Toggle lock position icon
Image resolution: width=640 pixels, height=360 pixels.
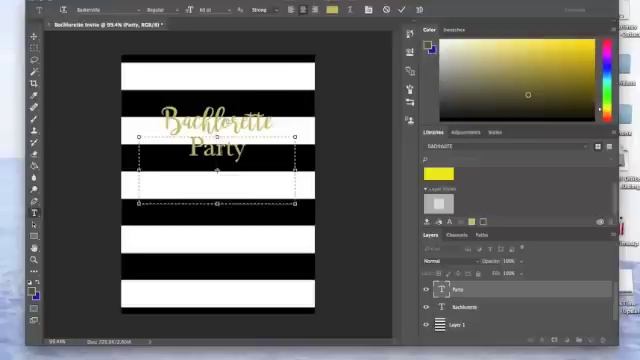click(458, 273)
